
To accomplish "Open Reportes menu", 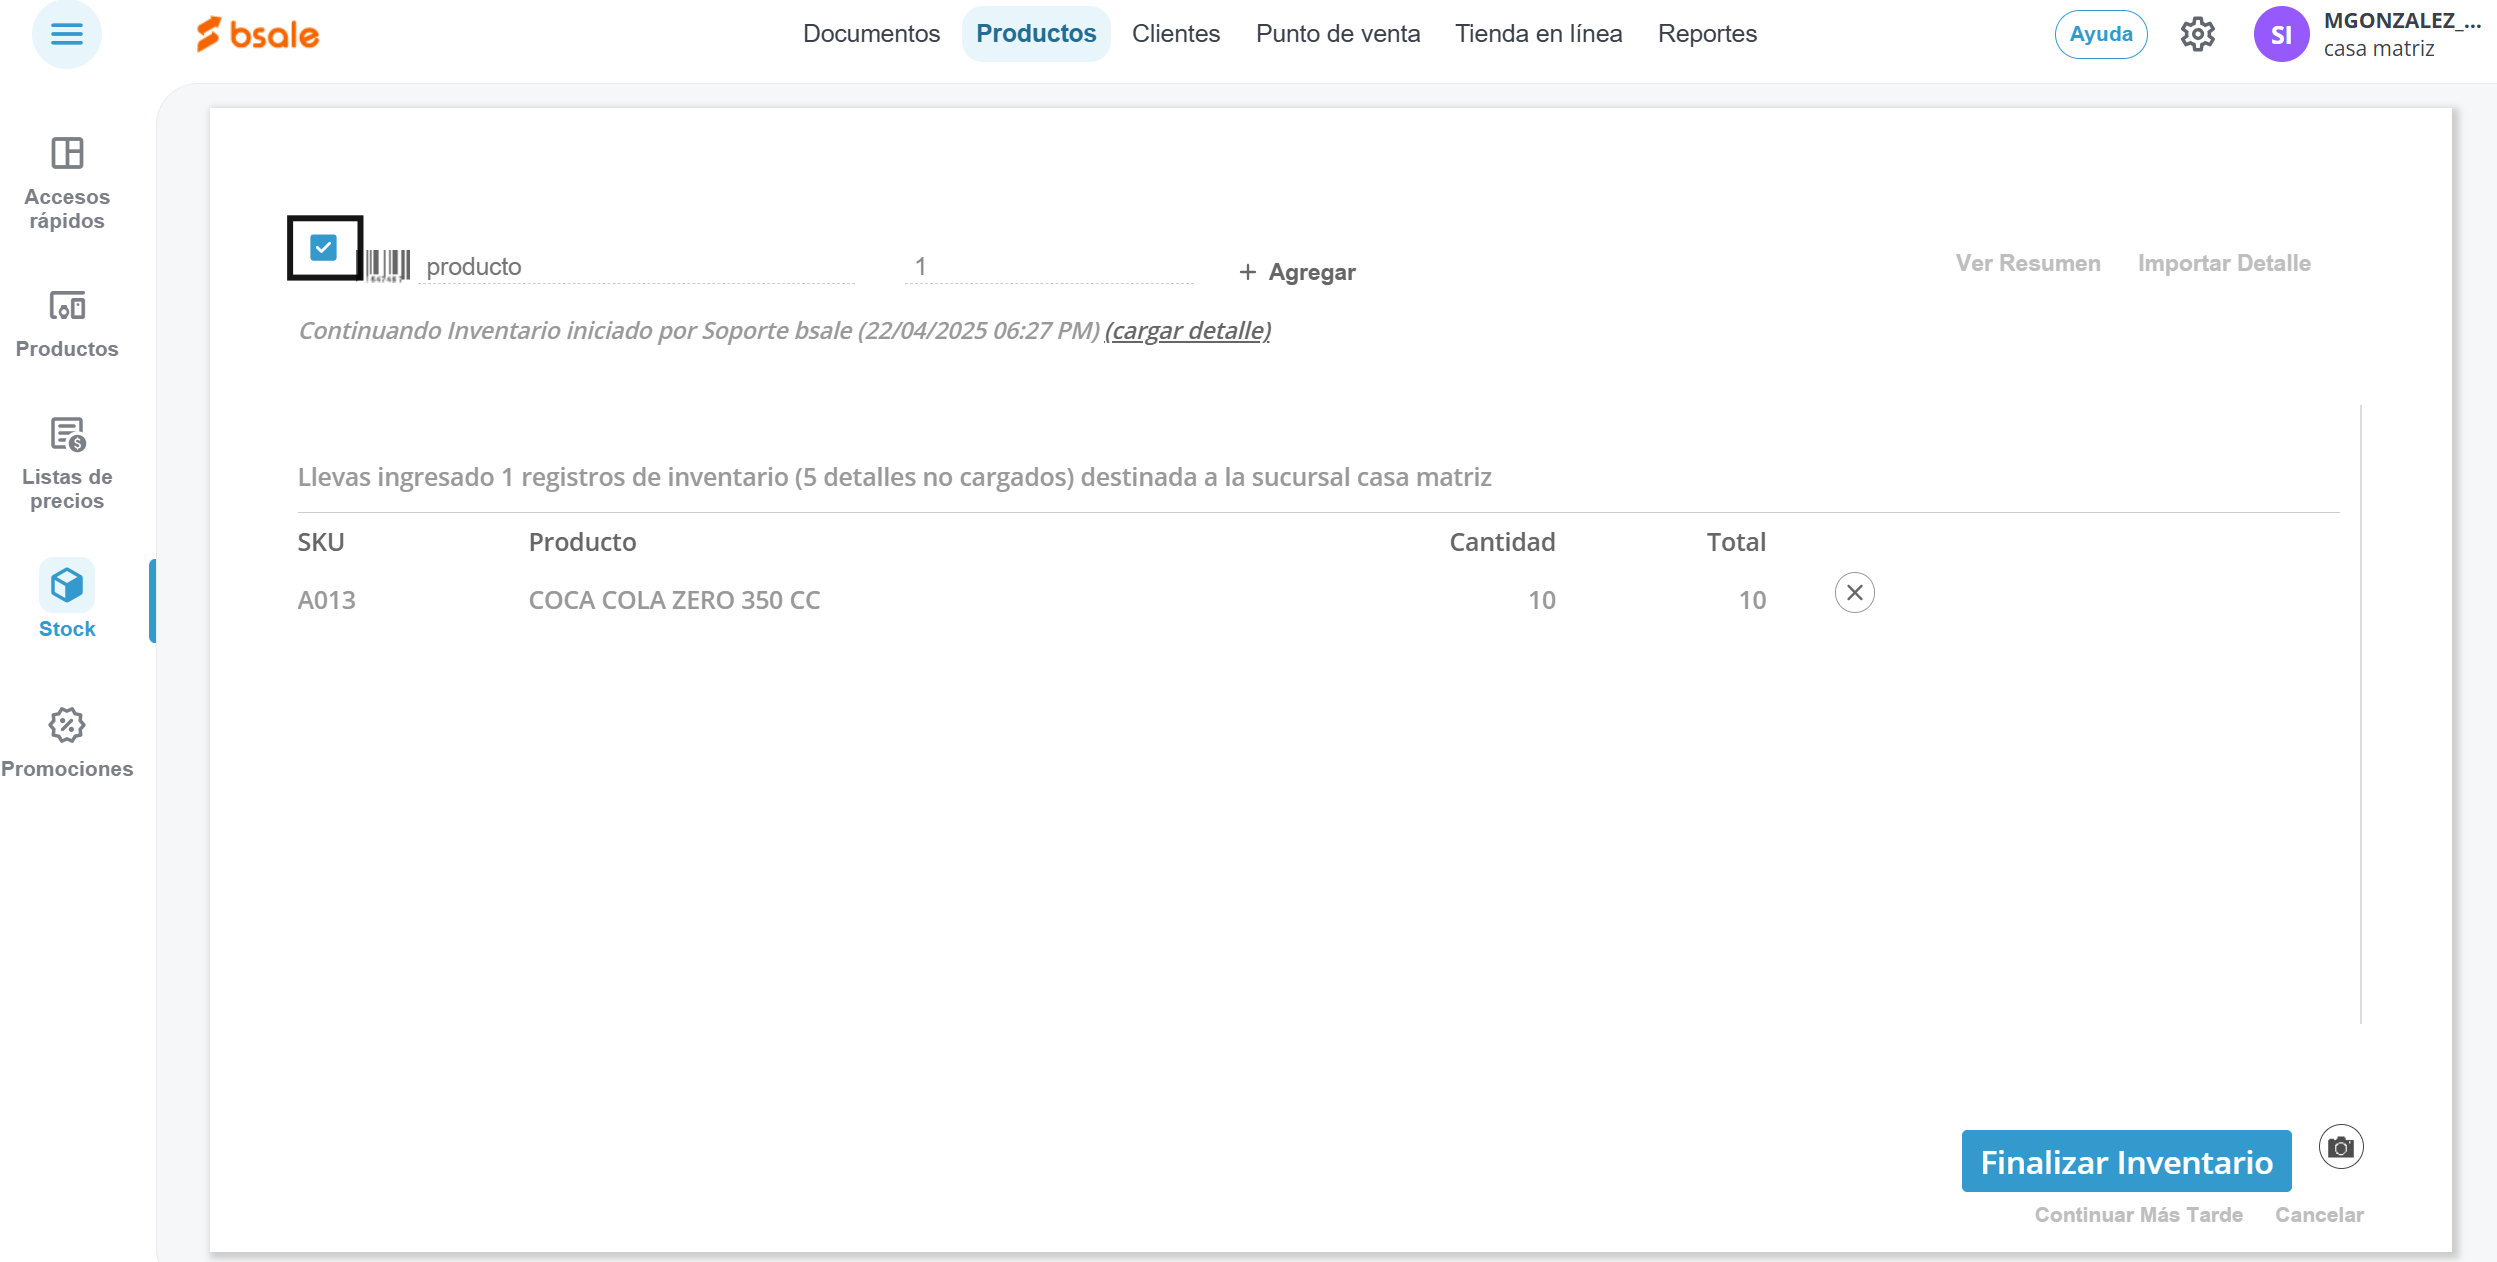I will click(x=1706, y=34).
